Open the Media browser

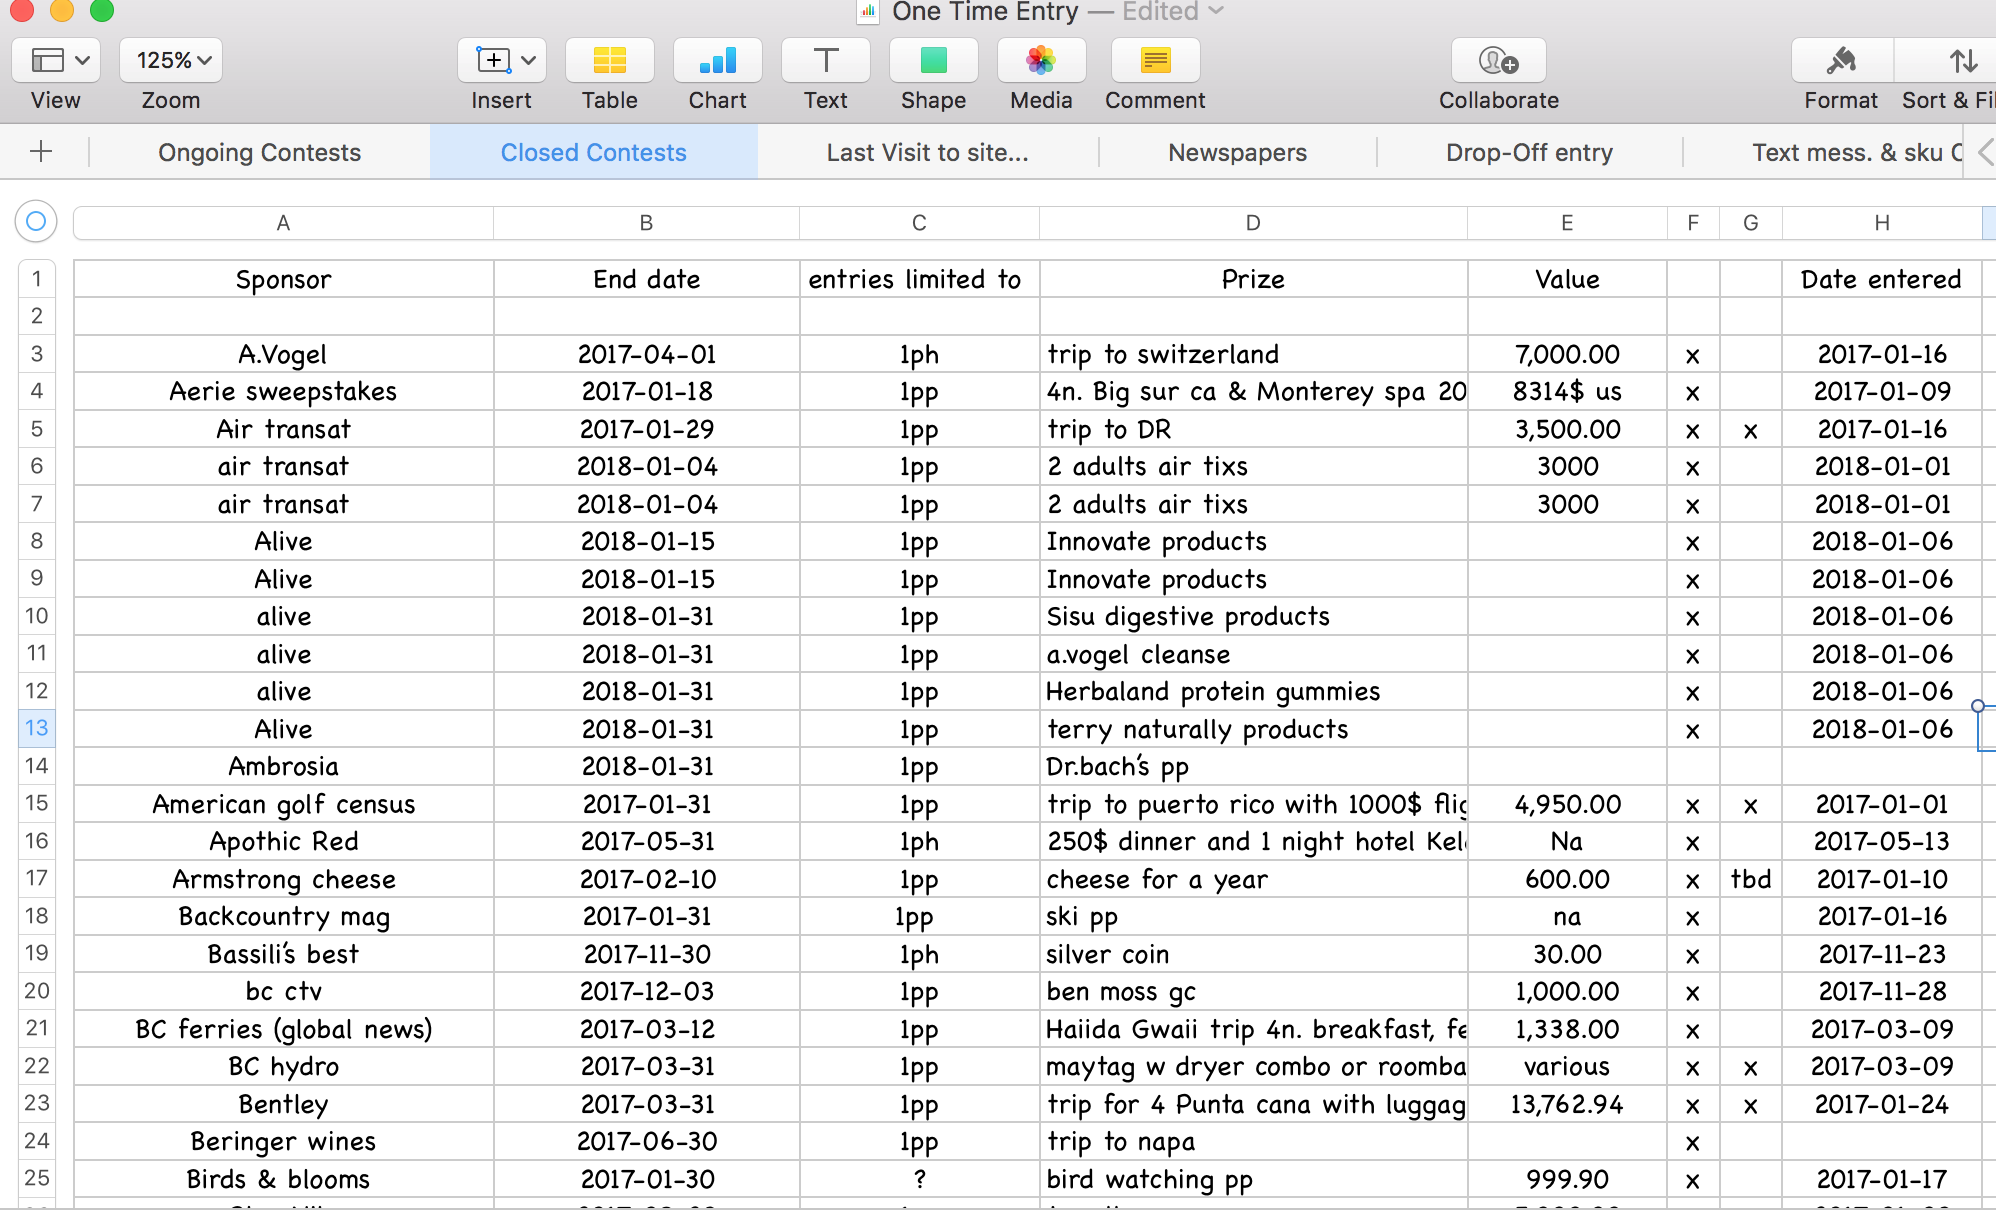(x=1042, y=61)
